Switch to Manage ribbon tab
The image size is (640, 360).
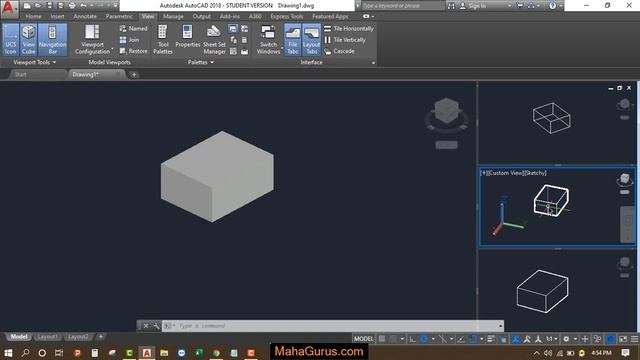coord(173,16)
